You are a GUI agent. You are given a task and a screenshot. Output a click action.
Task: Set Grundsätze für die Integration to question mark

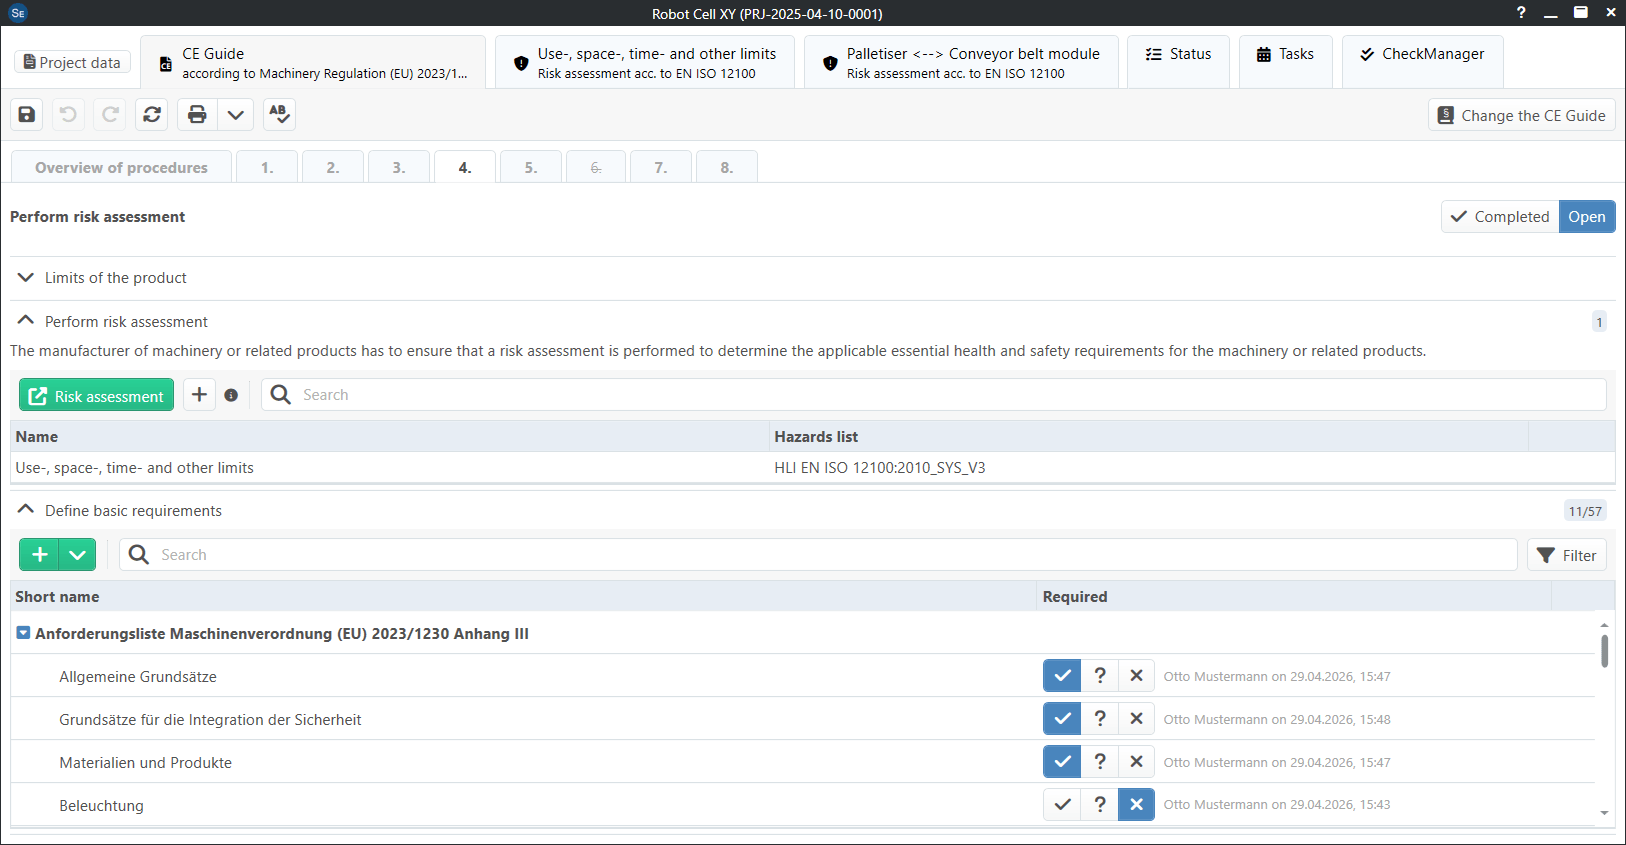[1100, 719]
